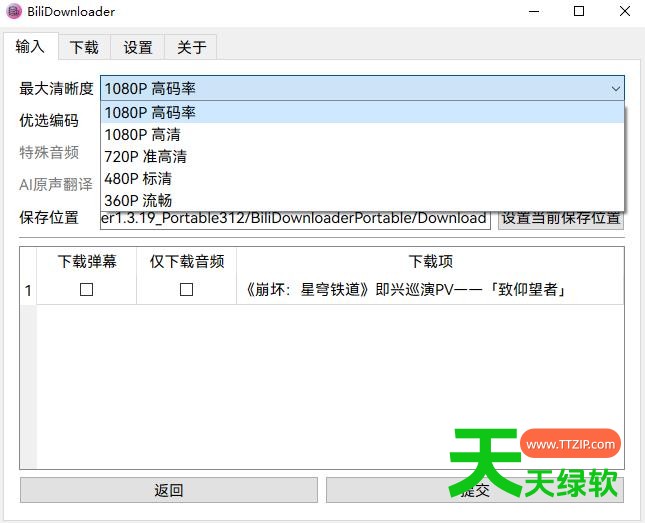Viewport: 645px width, 523px height.
Task: Choose the 1080P 高清 option
Action: (362, 135)
